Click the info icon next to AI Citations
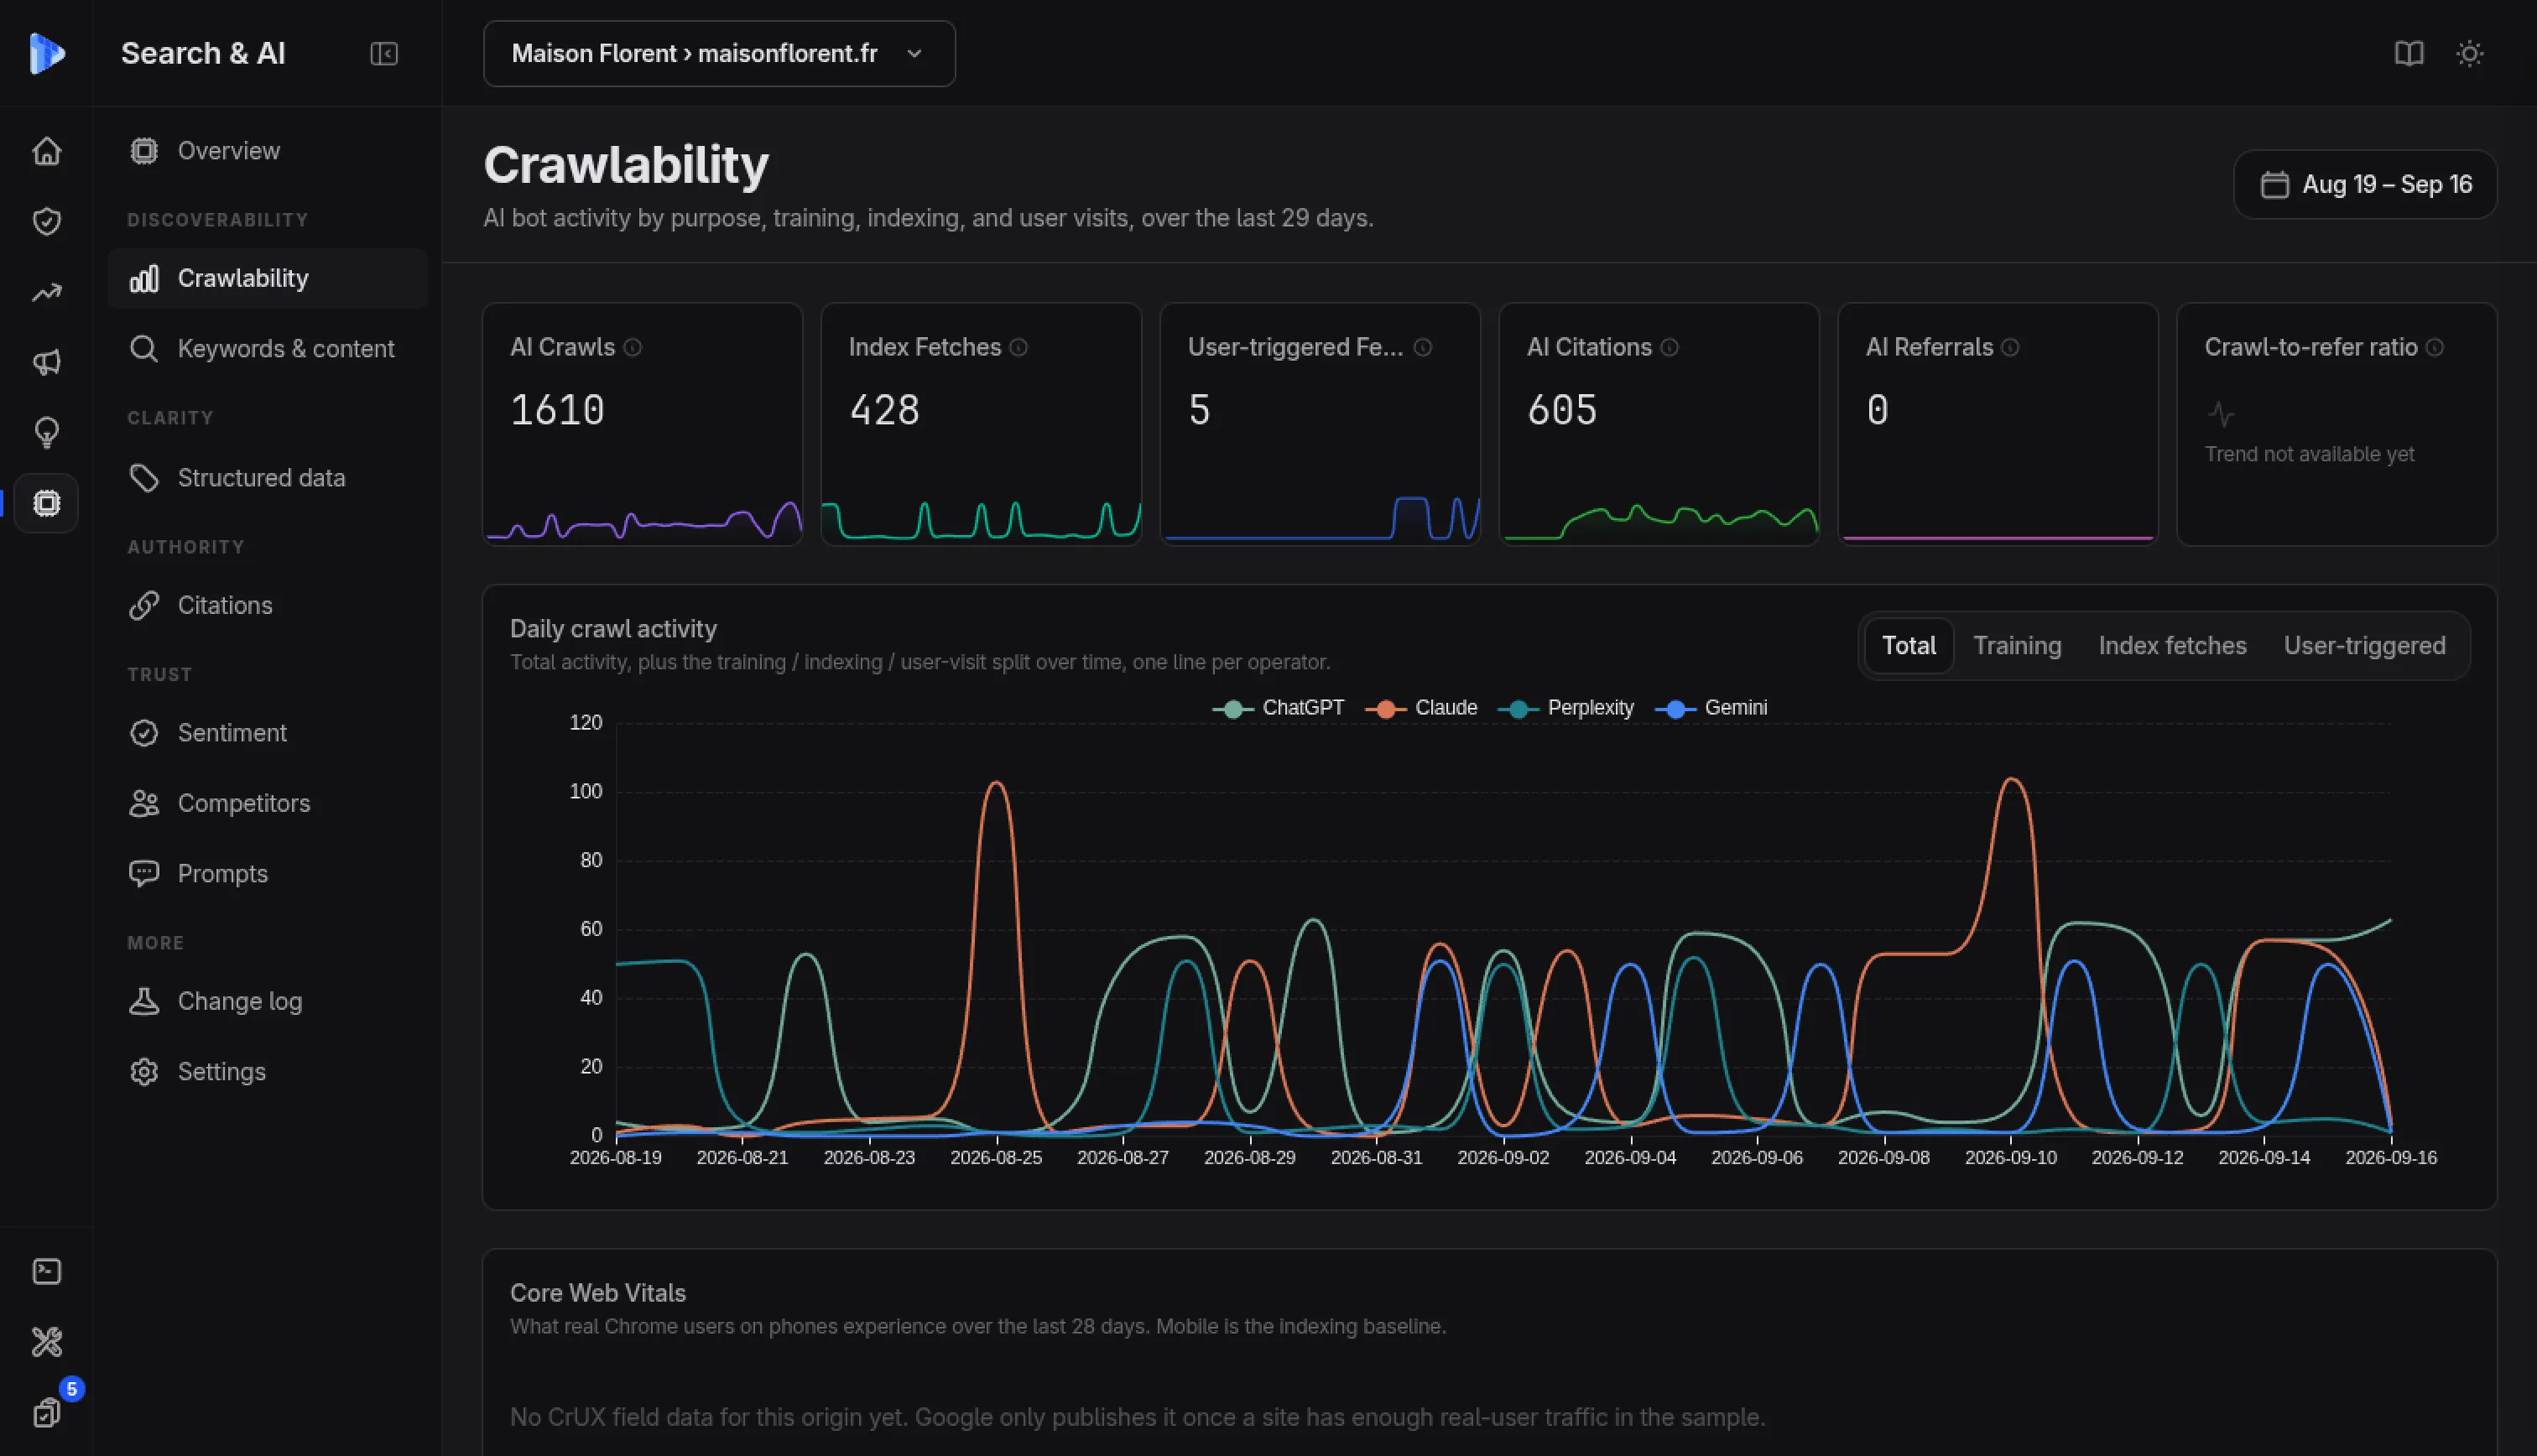 pos(1670,347)
